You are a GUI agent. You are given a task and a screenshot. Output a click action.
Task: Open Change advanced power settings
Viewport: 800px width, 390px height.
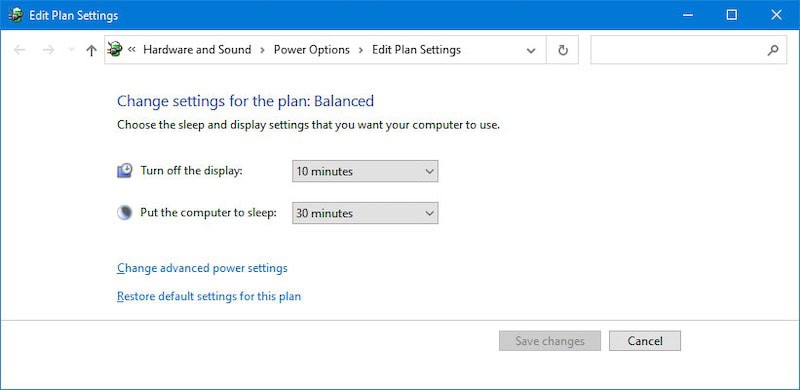[x=202, y=268]
